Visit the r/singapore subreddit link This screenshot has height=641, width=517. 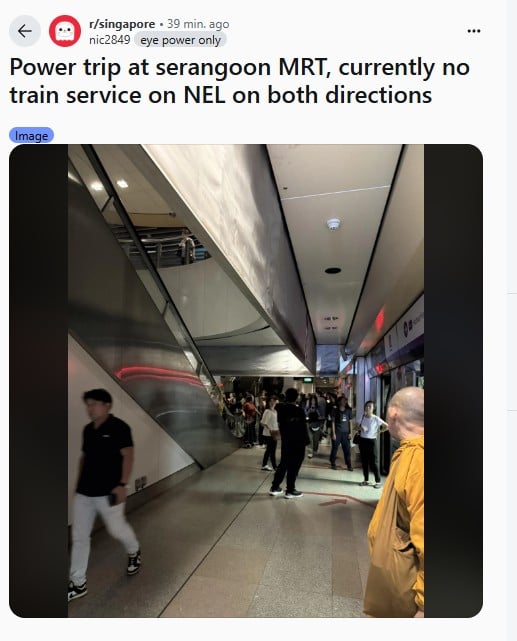[122, 24]
